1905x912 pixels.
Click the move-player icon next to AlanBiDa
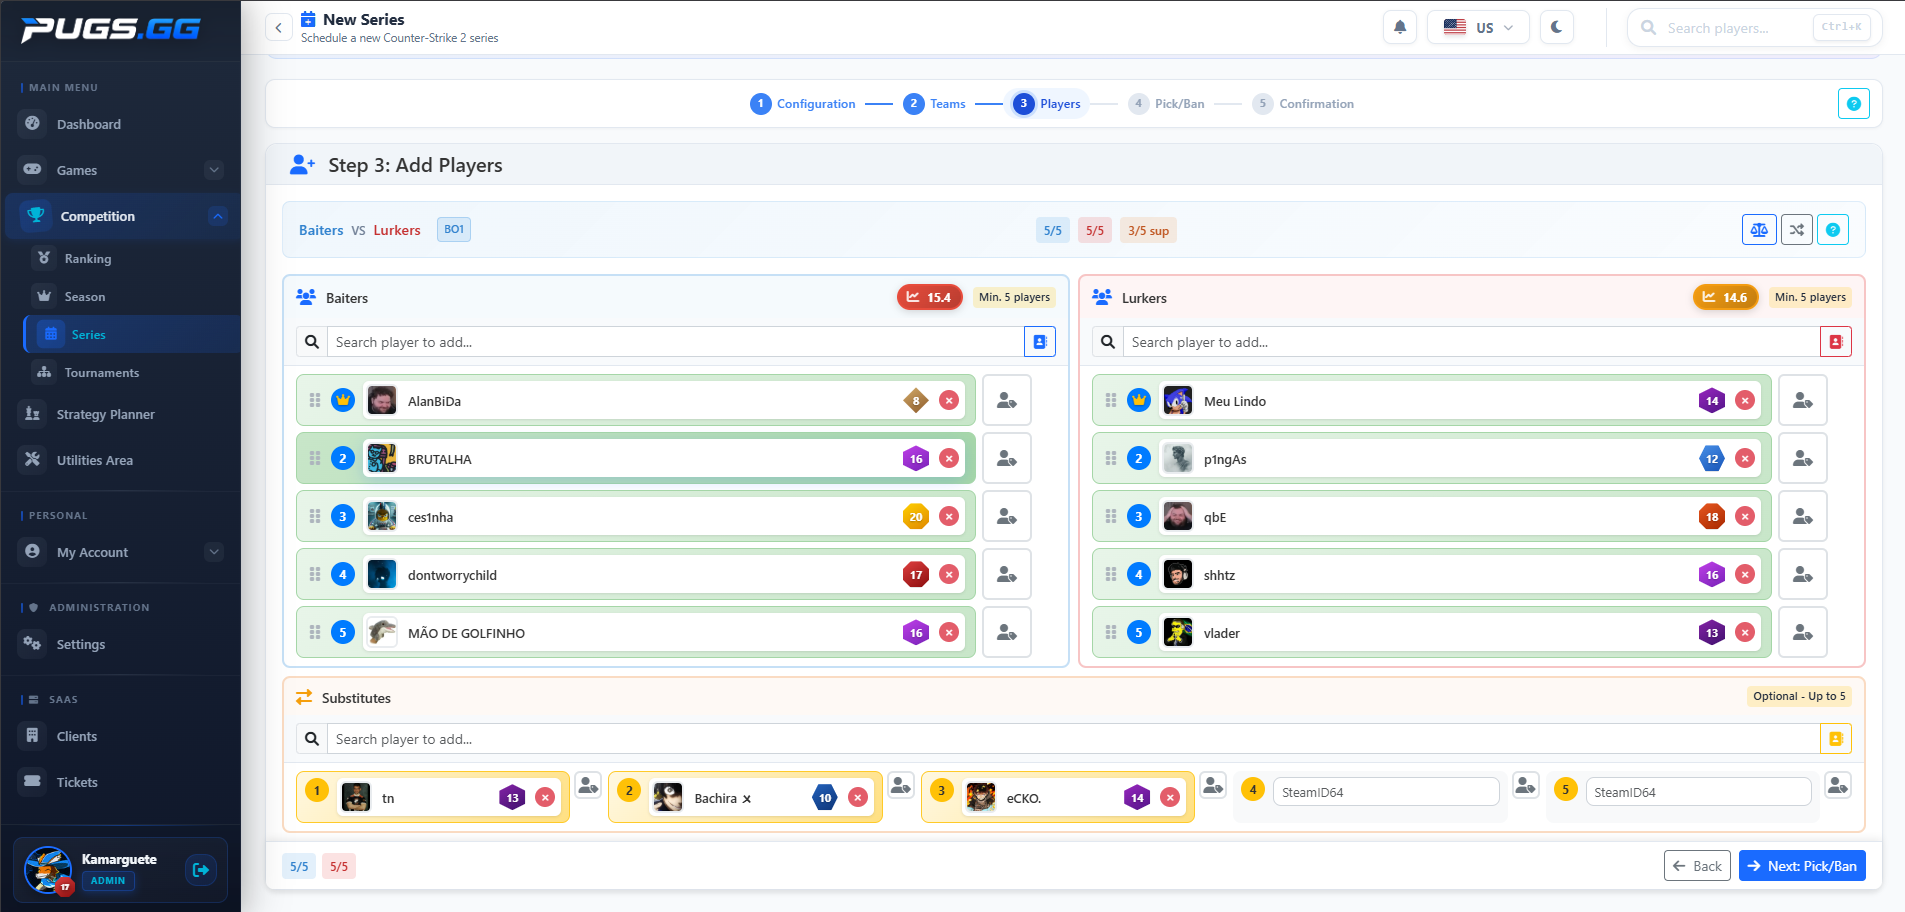coord(1006,401)
